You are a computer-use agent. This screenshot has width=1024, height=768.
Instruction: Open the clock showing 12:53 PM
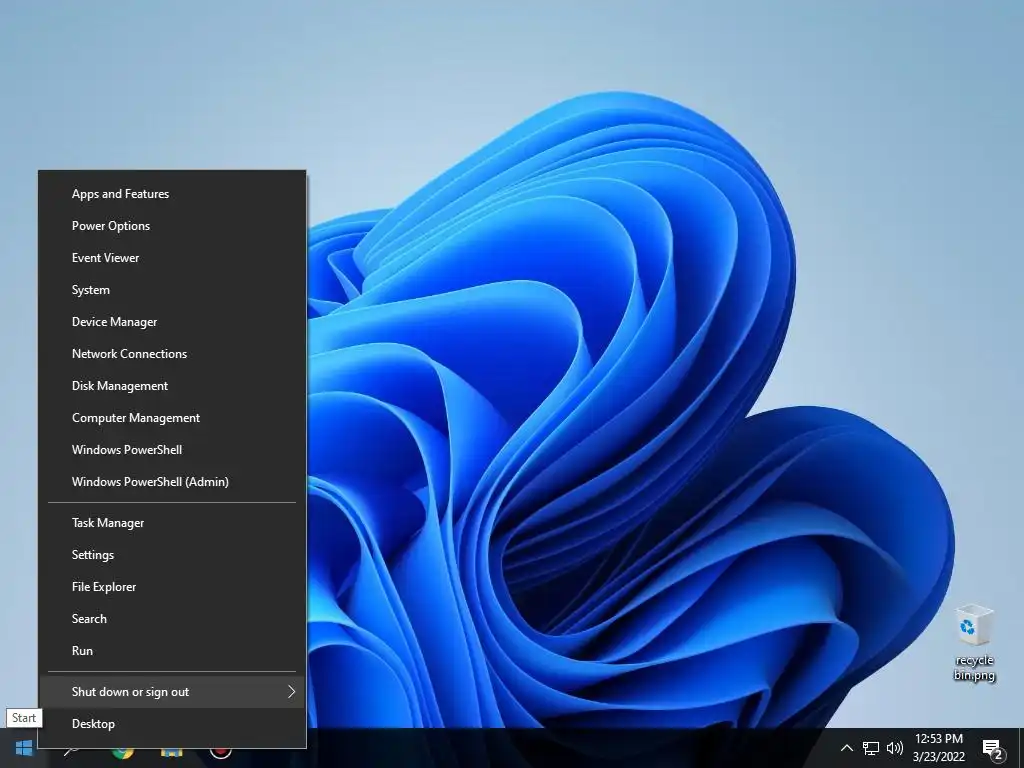[938, 748]
